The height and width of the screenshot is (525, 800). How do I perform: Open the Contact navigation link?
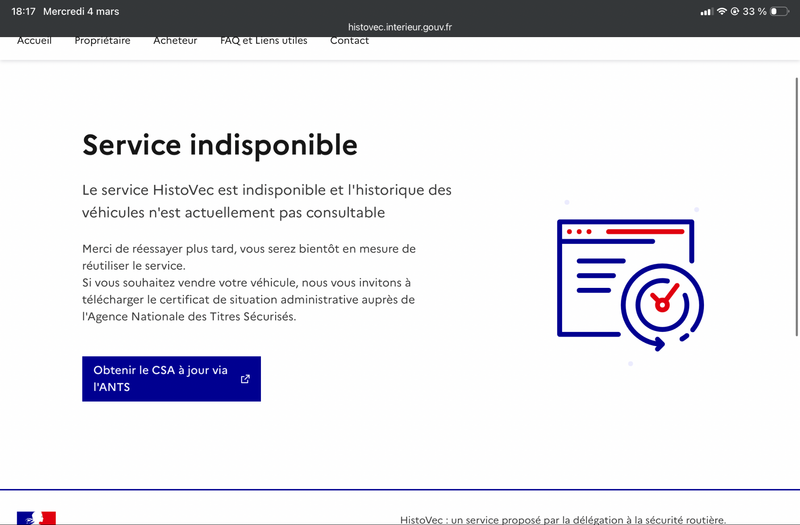[x=349, y=41]
